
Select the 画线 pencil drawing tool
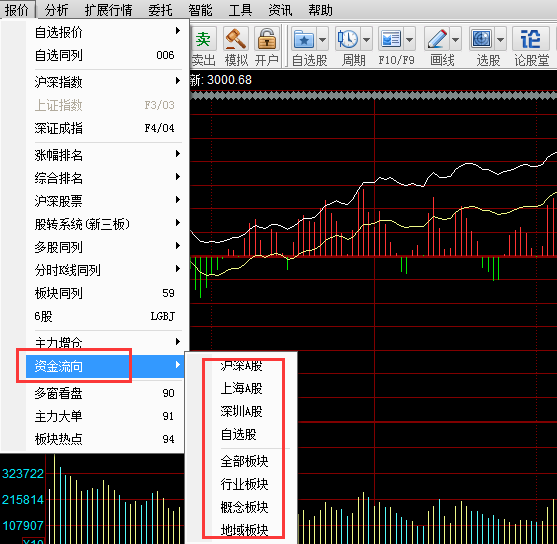[437, 39]
